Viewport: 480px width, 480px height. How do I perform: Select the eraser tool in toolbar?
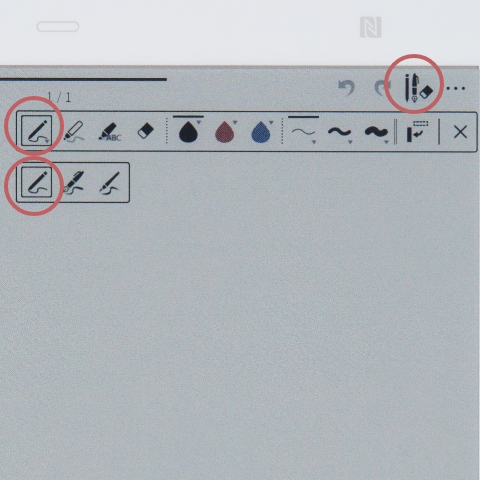pyautogui.click(x=146, y=131)
